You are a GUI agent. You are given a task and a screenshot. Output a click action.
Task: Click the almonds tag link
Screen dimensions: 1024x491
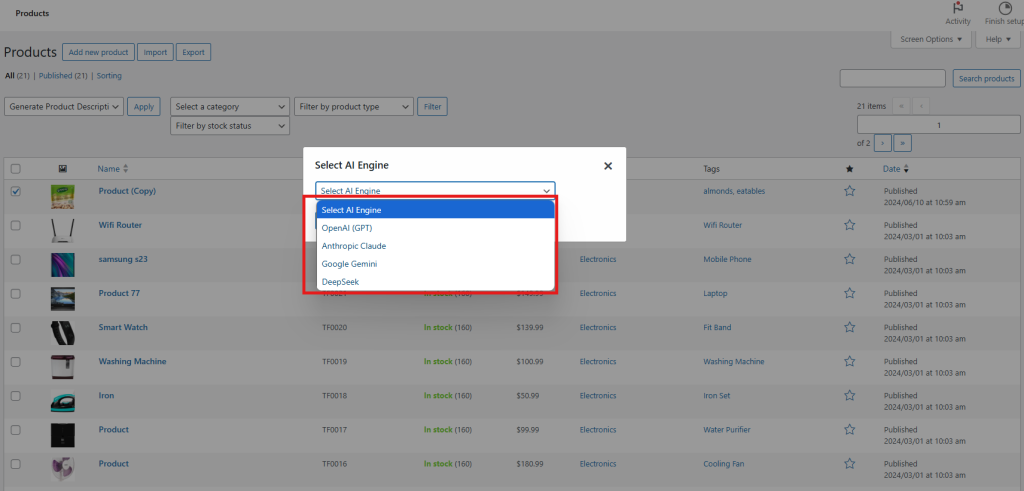[x=718, y=191]
